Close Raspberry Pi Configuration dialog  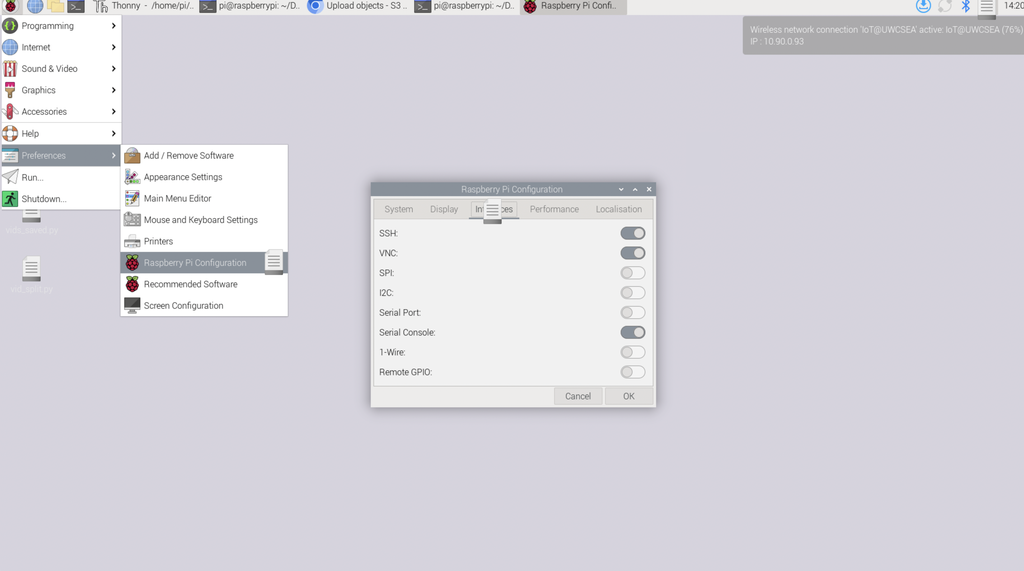pos(649,189)
